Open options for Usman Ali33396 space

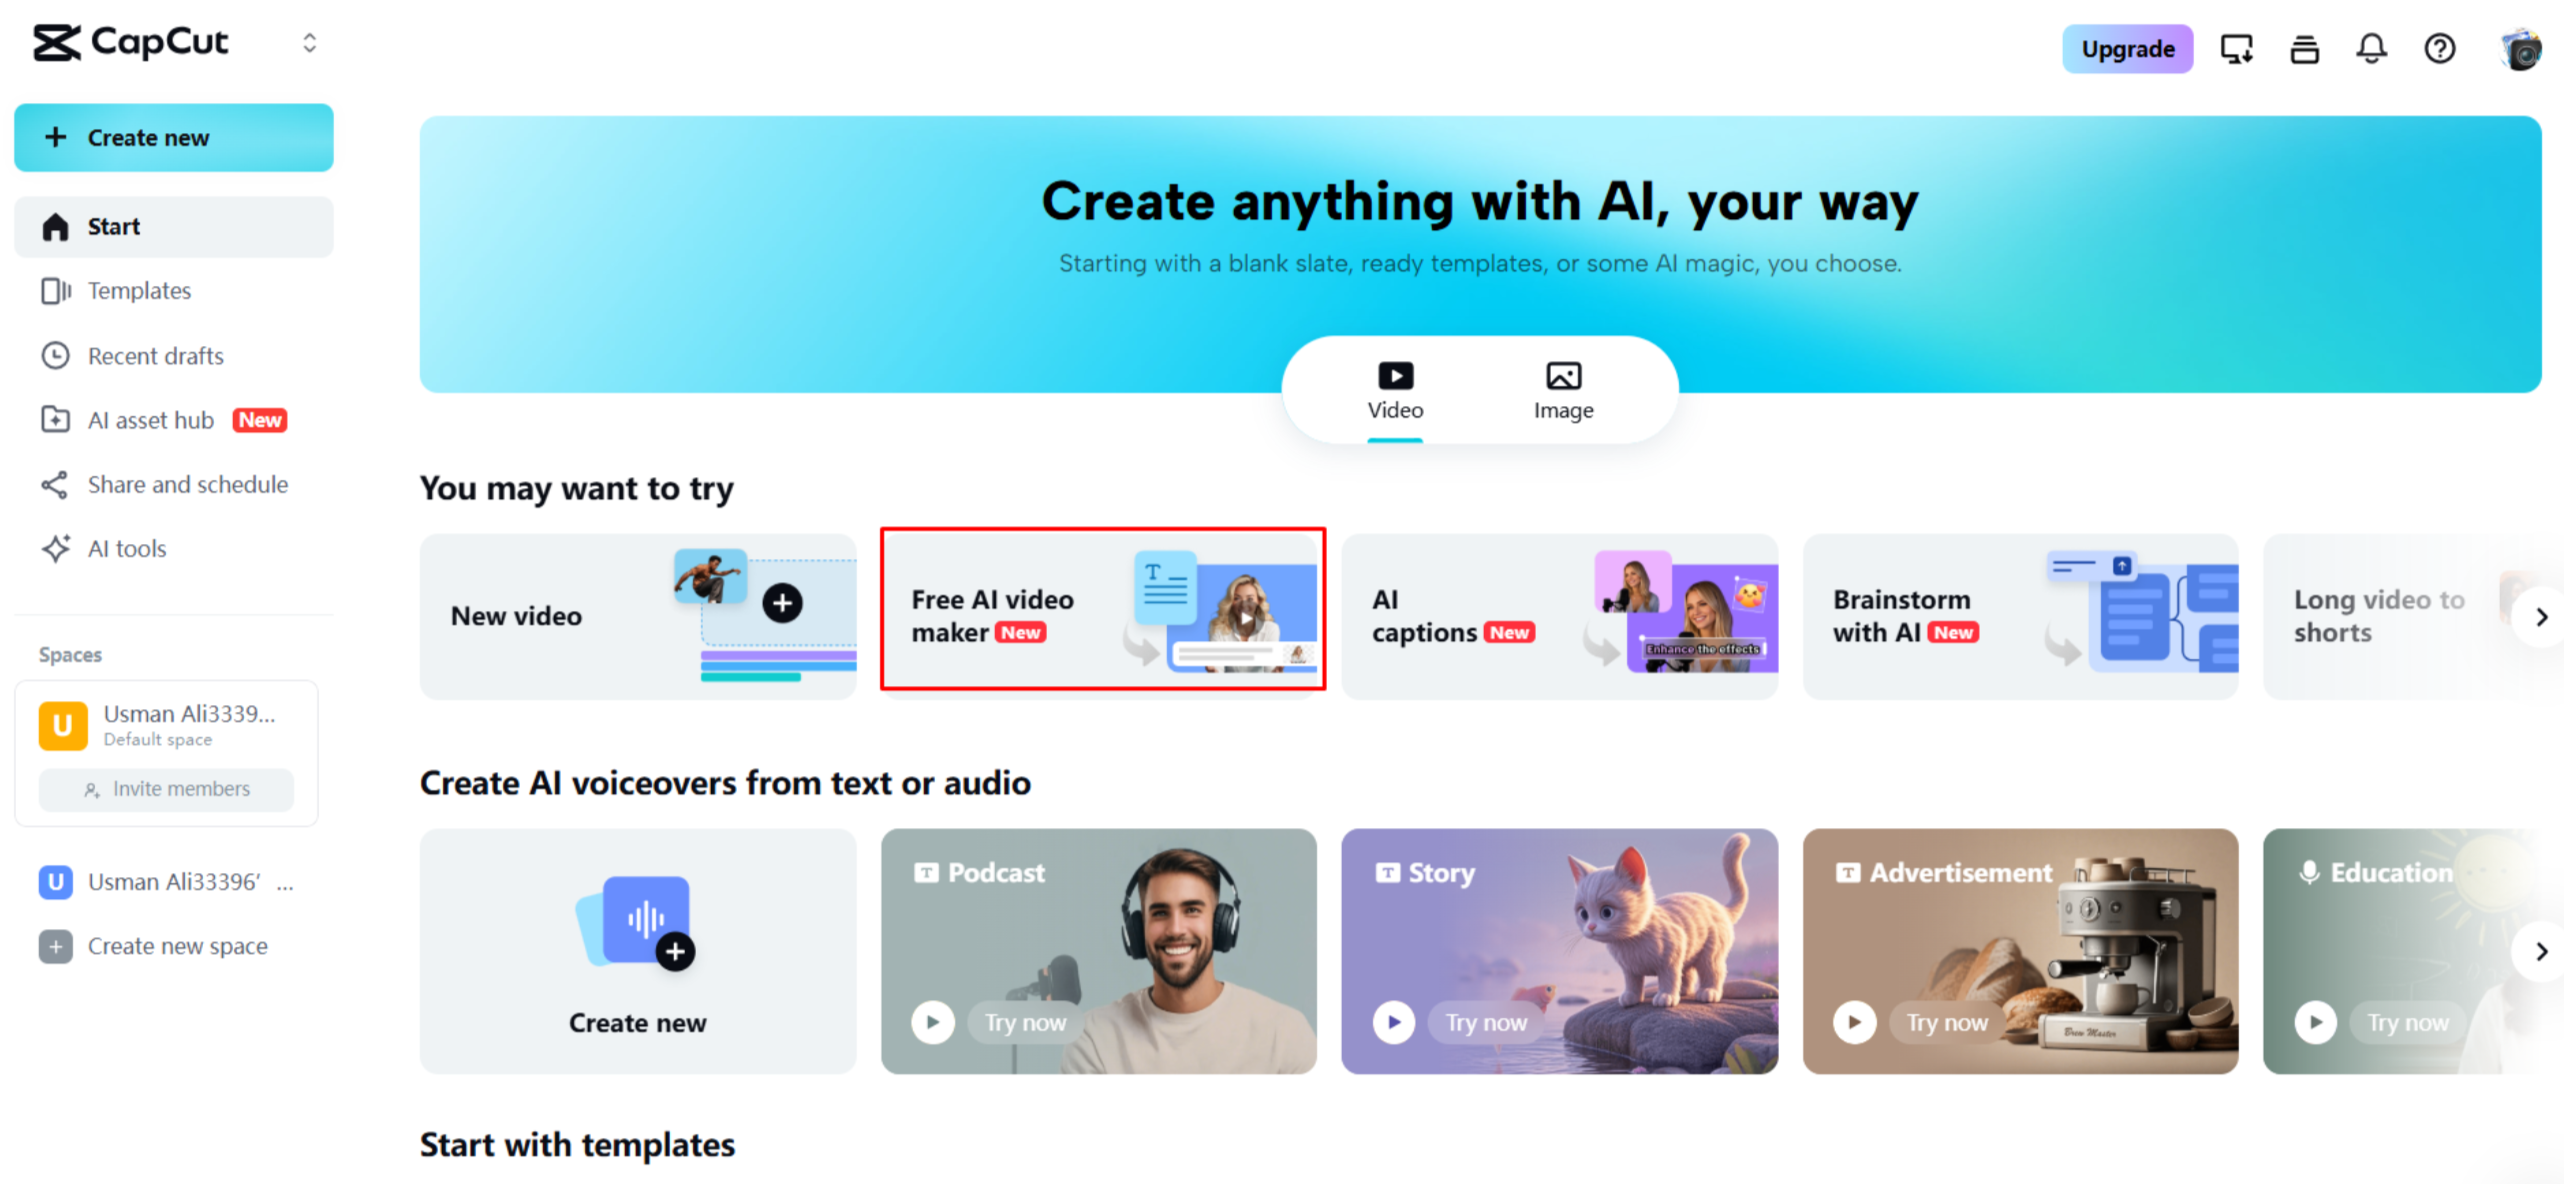click(x=285, y=882)
